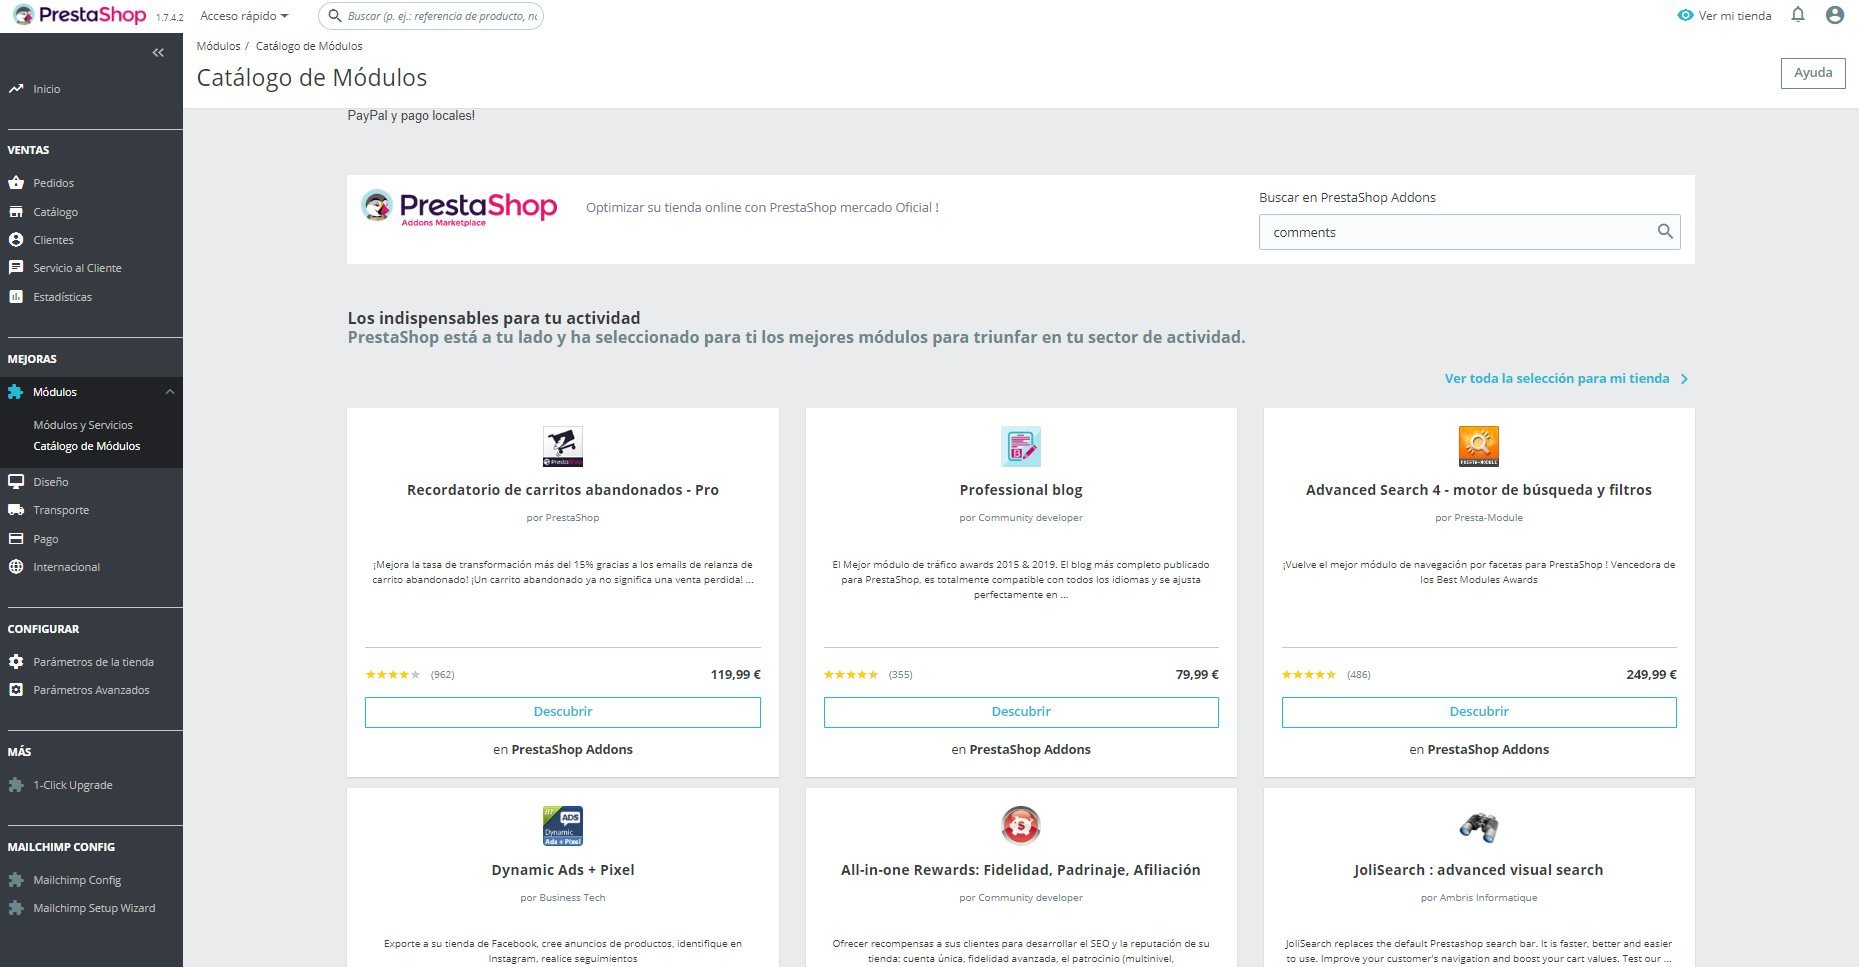Click the Dynamic Ads + Pixel module icon

click(563, 826)
